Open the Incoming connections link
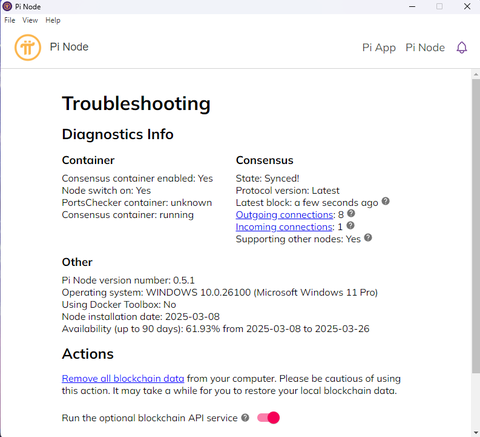The width and height of the screenshot is (480, 437). 284,227
